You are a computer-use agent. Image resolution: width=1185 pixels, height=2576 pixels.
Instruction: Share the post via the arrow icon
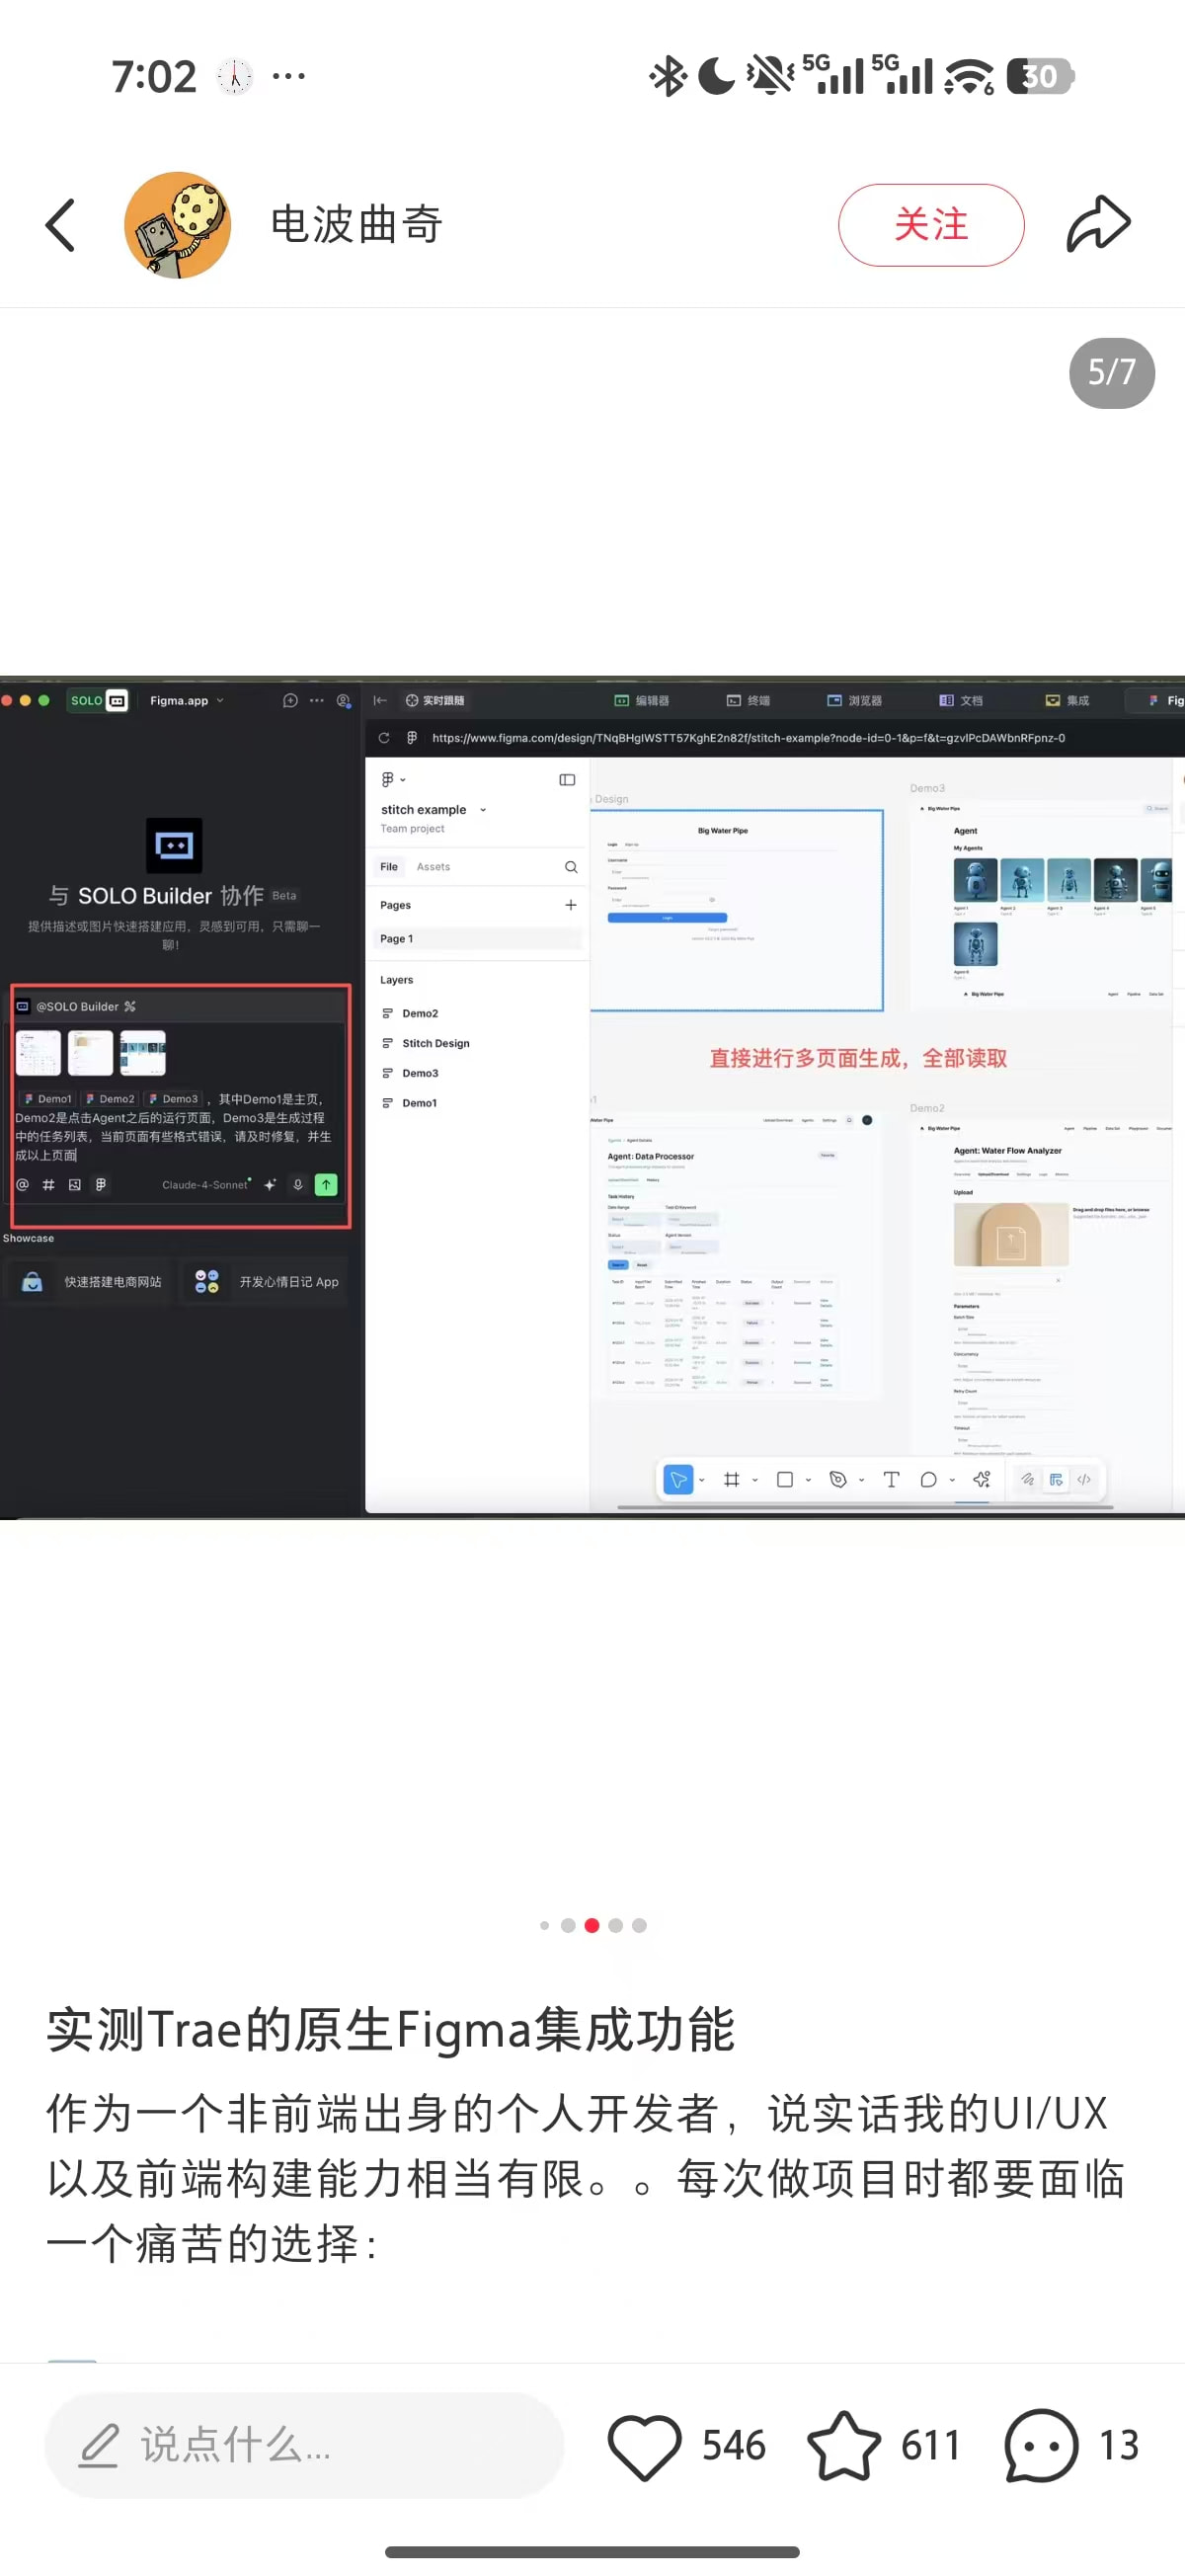(x=1097, y=224)
